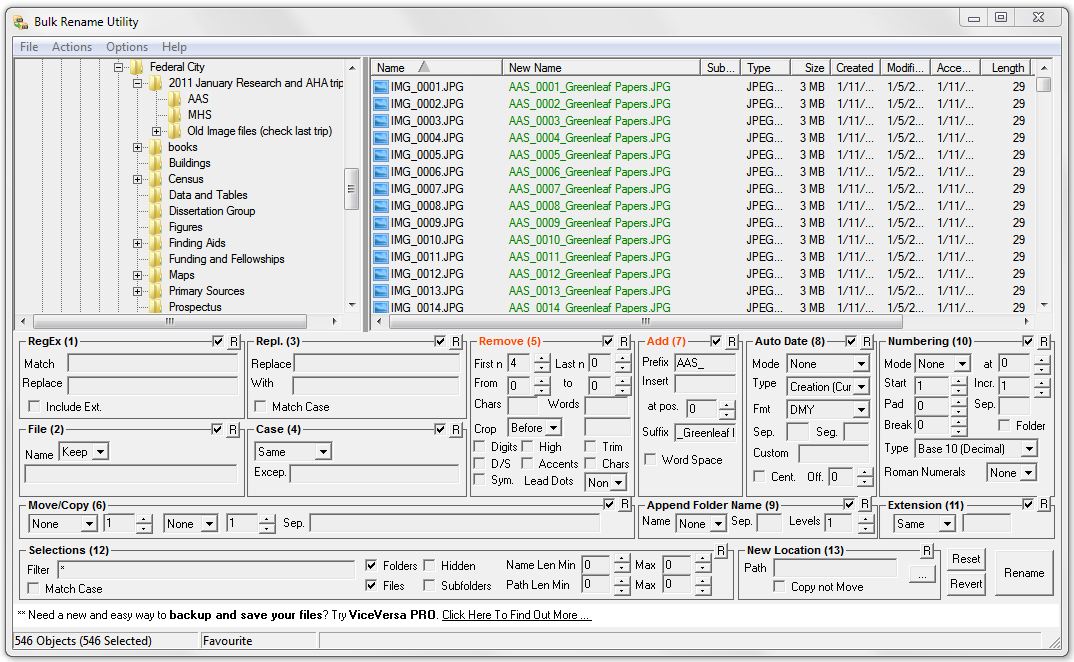1074x662 pixels.
Task: Increment the First n value in Remove panel
Action: [x=539, y=359]
